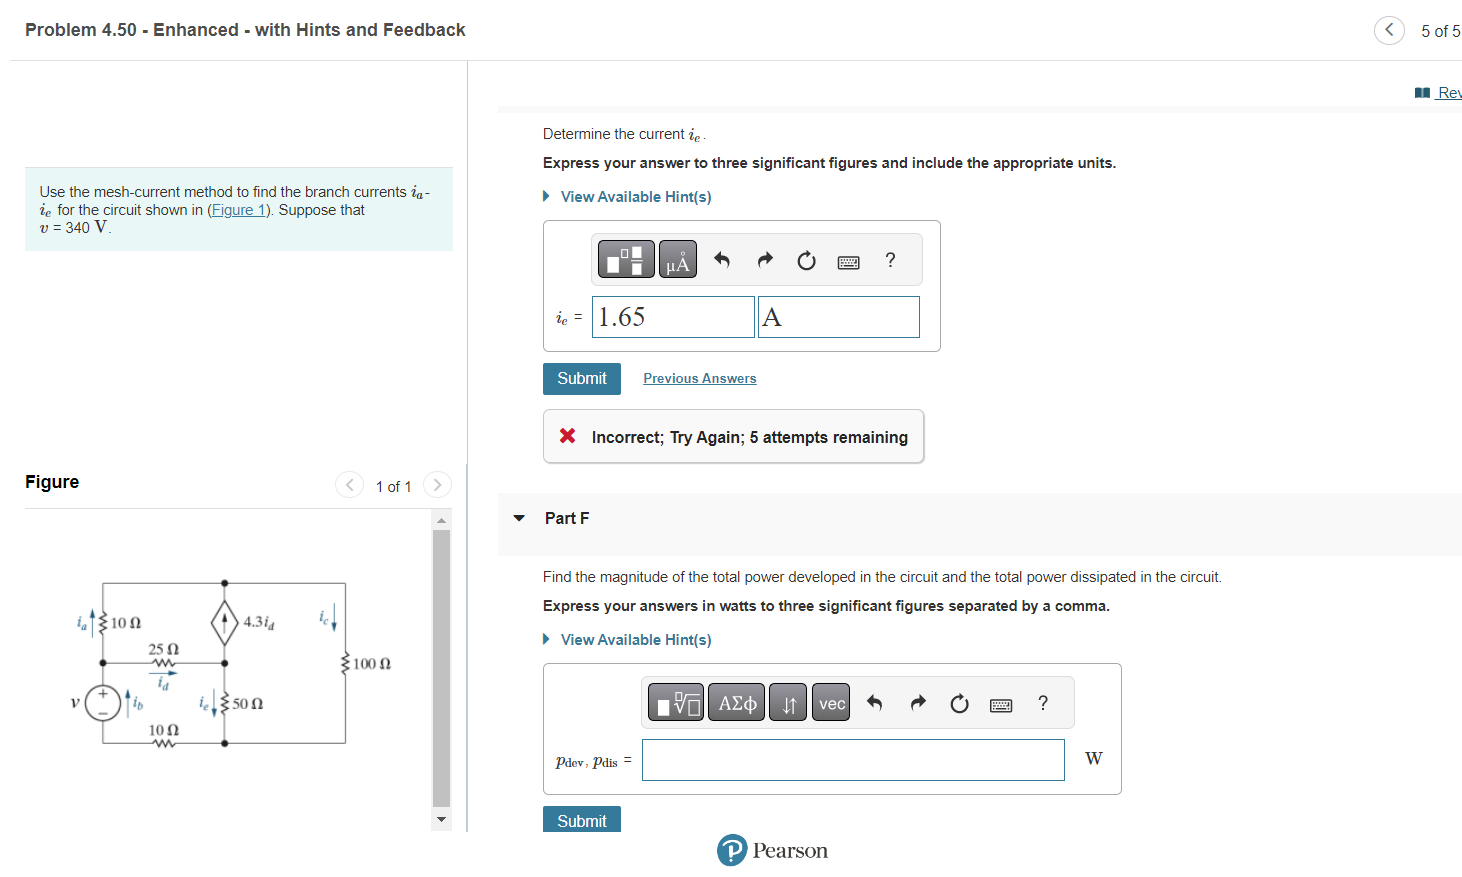Image resolution: width=1462 pixels, height=877 pixels.
Task: Go to previous problem arrow
Action: (x=1389, y=30)
